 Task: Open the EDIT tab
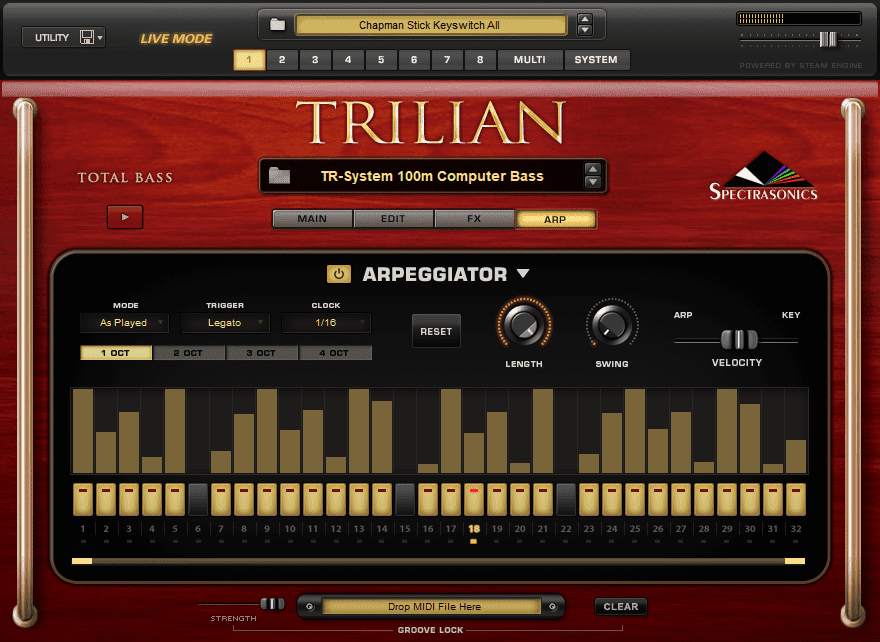(x=393, y=219)
